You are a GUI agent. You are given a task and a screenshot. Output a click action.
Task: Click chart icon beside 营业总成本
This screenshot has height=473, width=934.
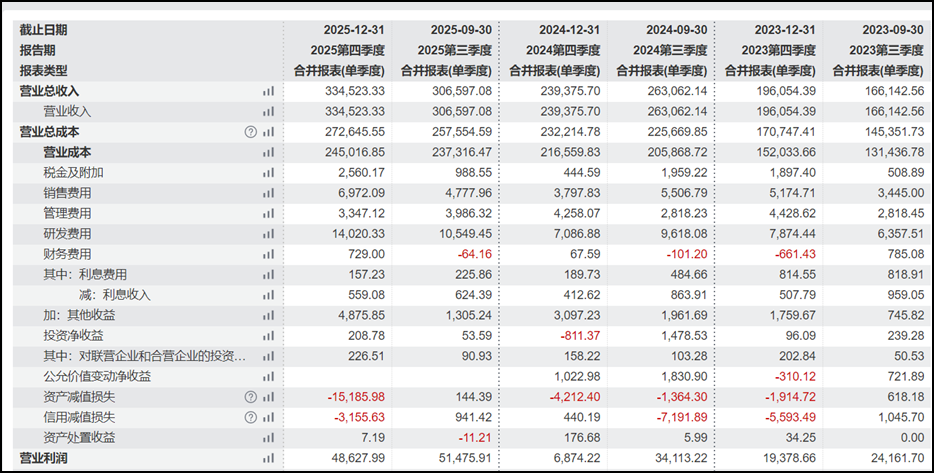pyautogui.click(x=268, y=132)
